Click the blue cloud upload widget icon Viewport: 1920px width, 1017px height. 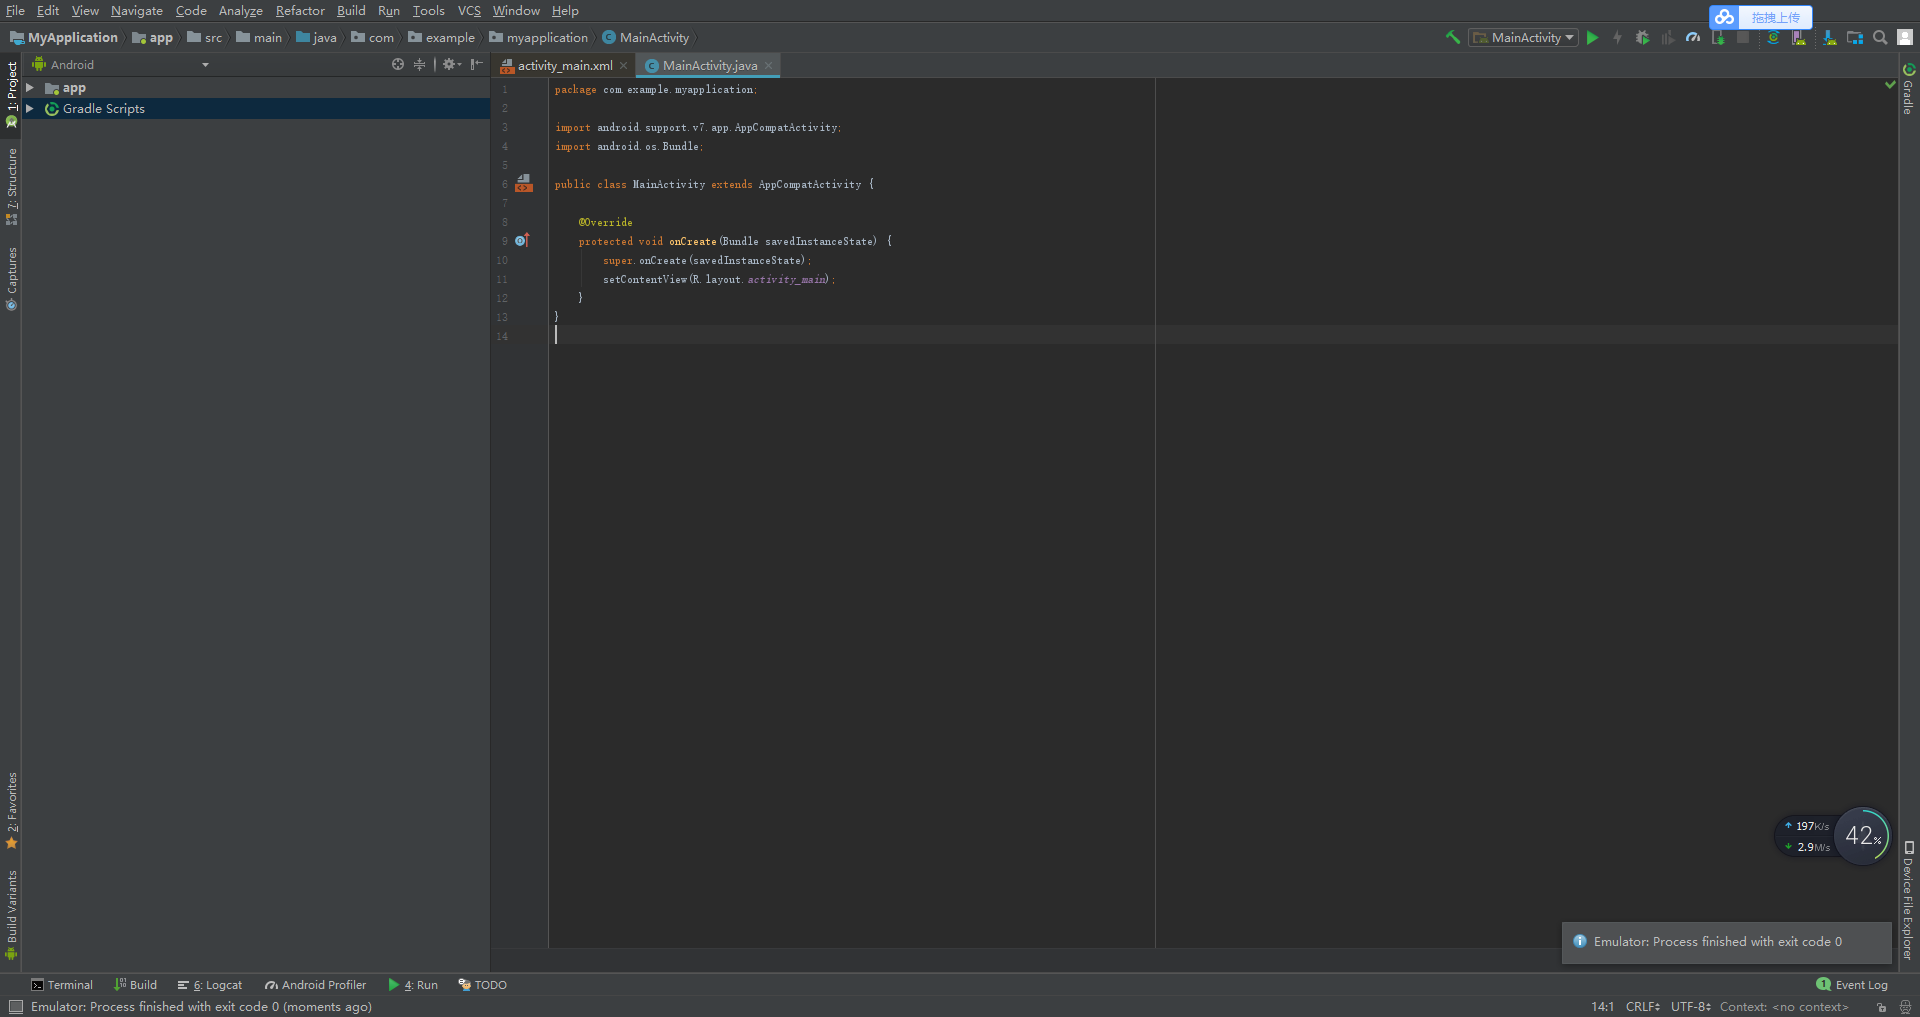click(1724, 17)
